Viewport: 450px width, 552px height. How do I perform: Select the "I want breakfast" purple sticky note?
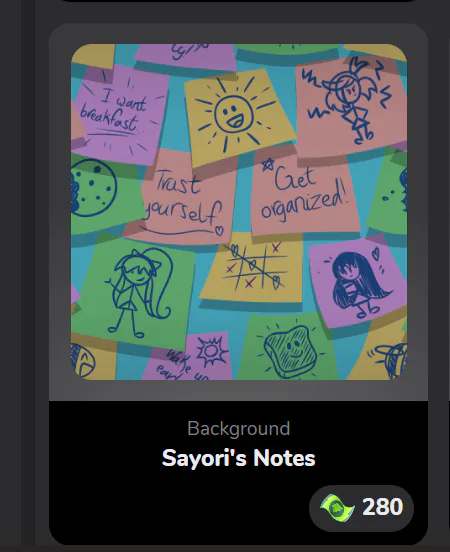click(118, 116)
